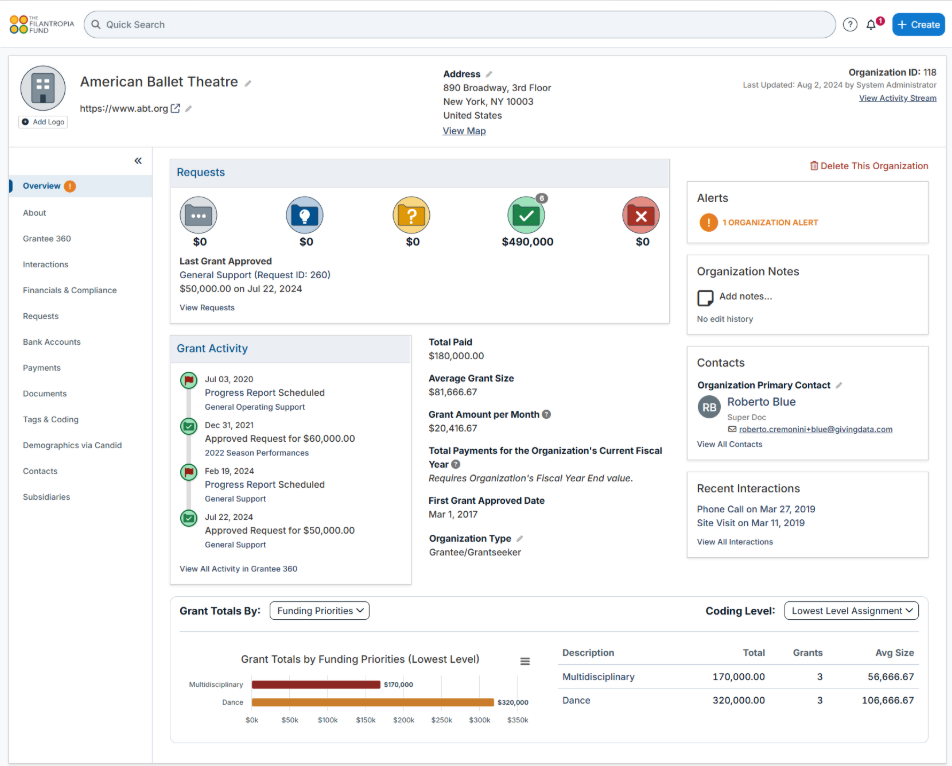This screenshot has width=952, height=766.
Task: Open Demographics via Candid in sidebar
Action: [x=72, y=446]
